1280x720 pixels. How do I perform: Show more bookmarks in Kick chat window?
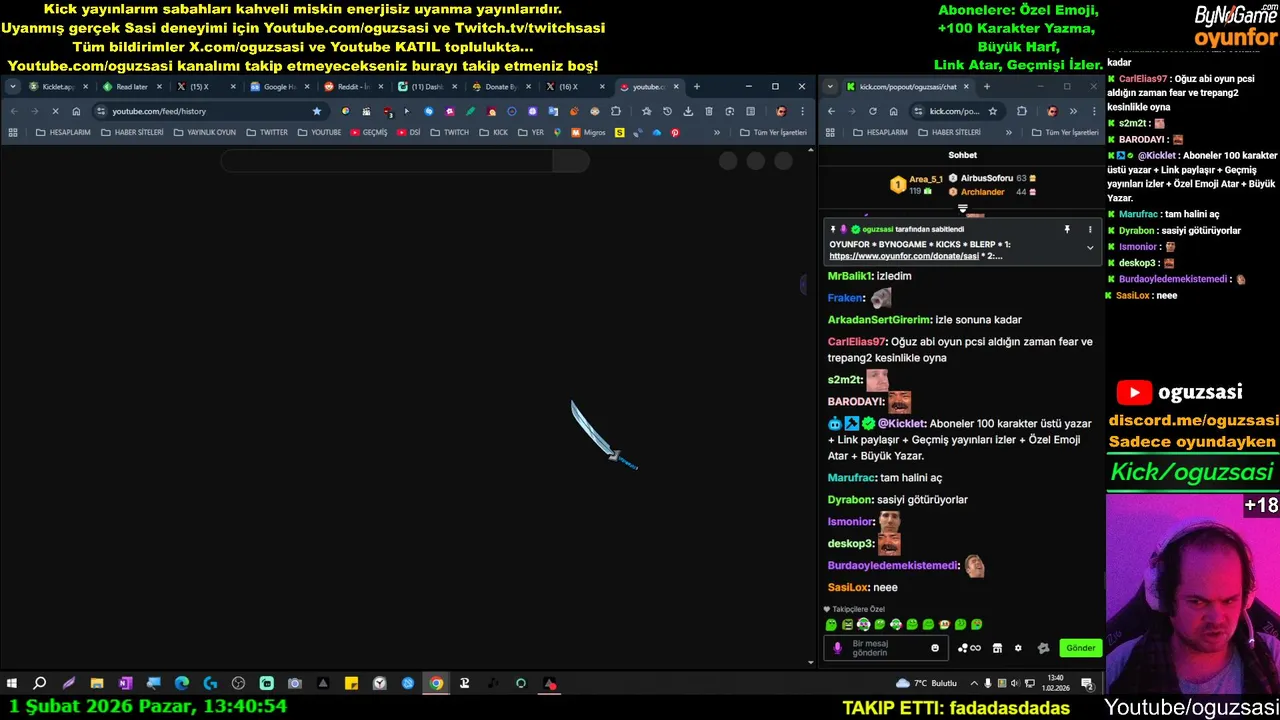tap(1008, 132)
